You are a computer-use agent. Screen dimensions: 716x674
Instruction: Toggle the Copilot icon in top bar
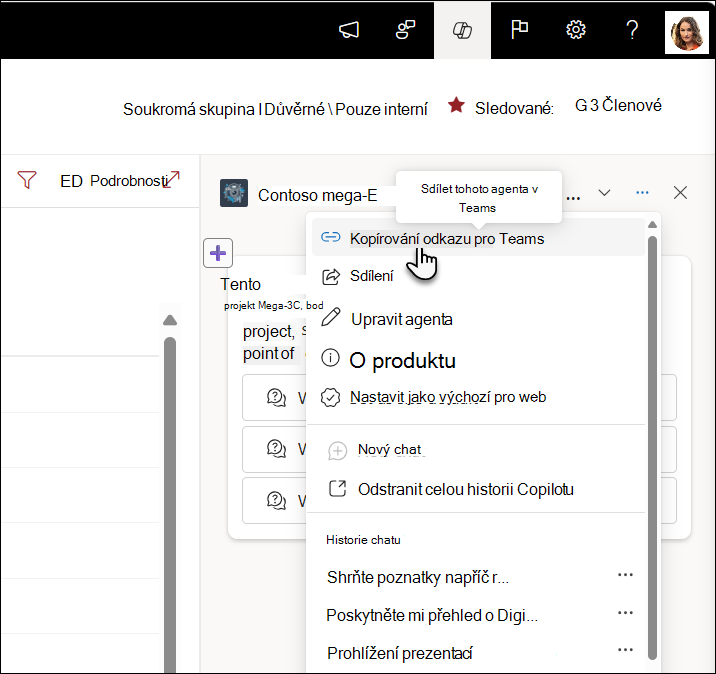point(462,30)
